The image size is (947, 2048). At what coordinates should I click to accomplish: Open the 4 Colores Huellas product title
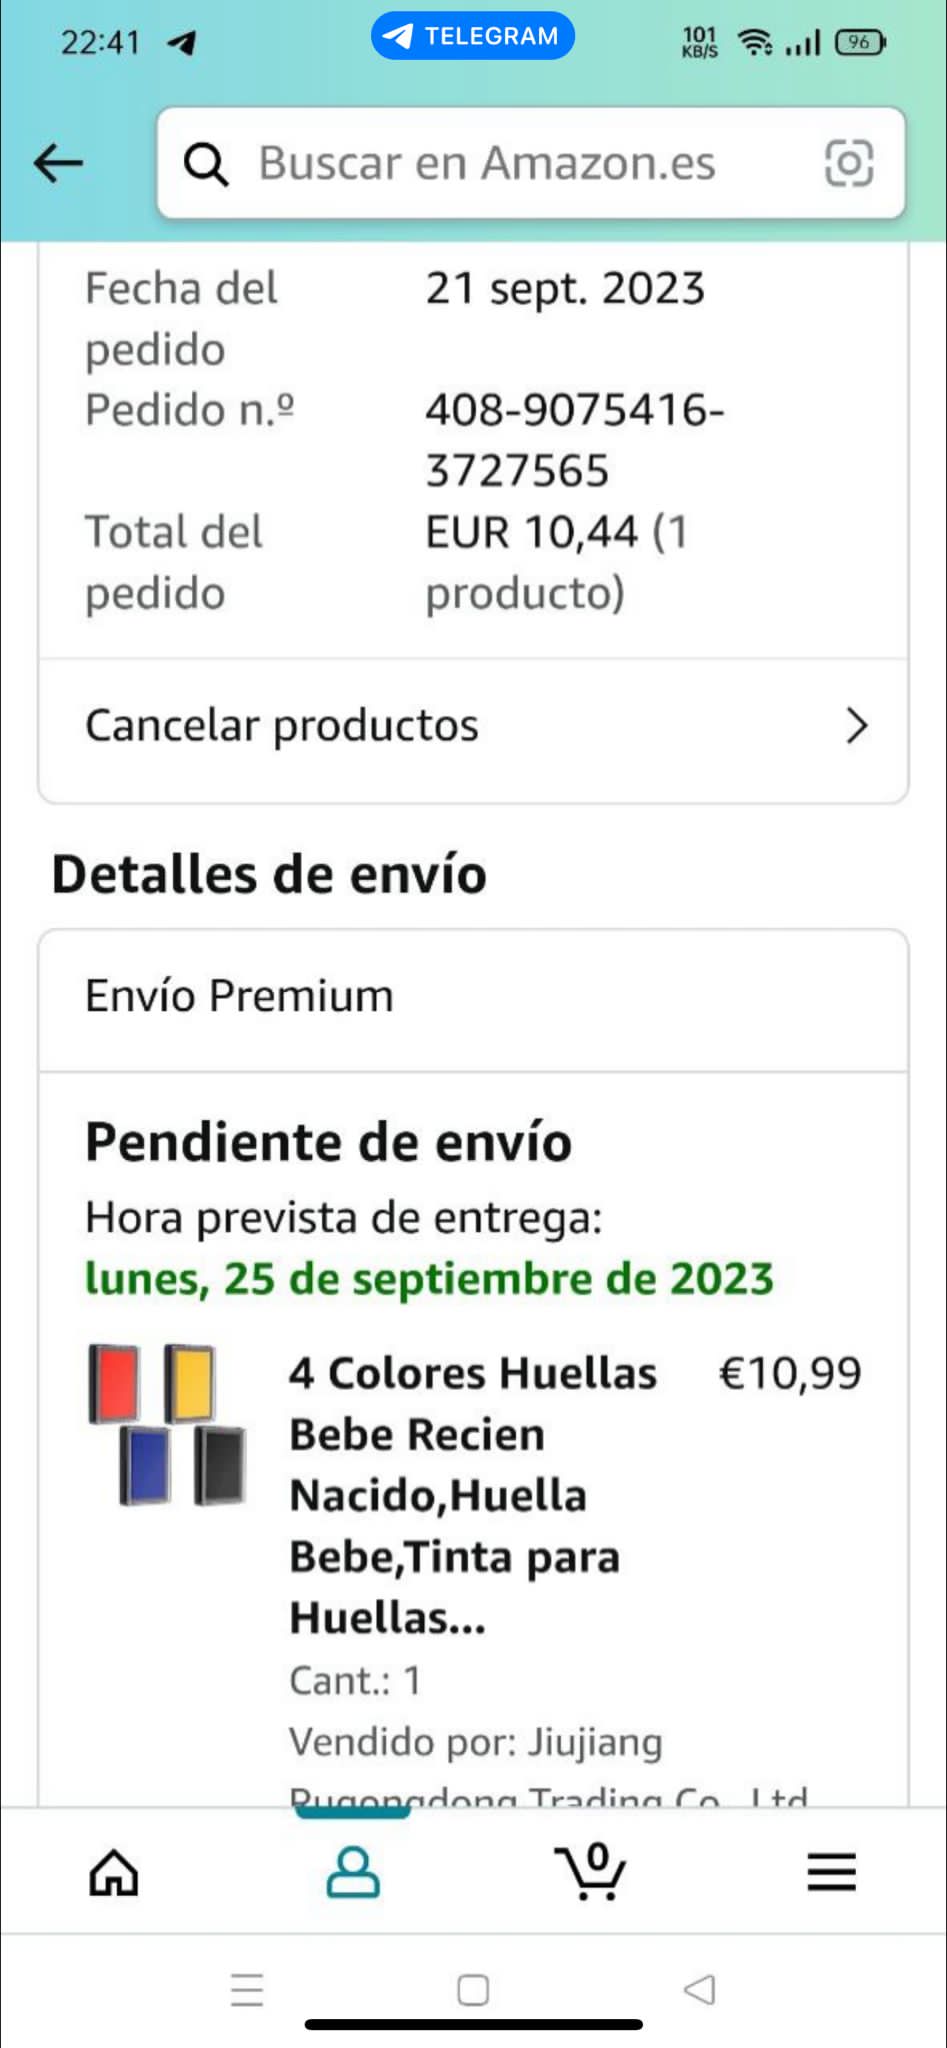point(472,1494)
